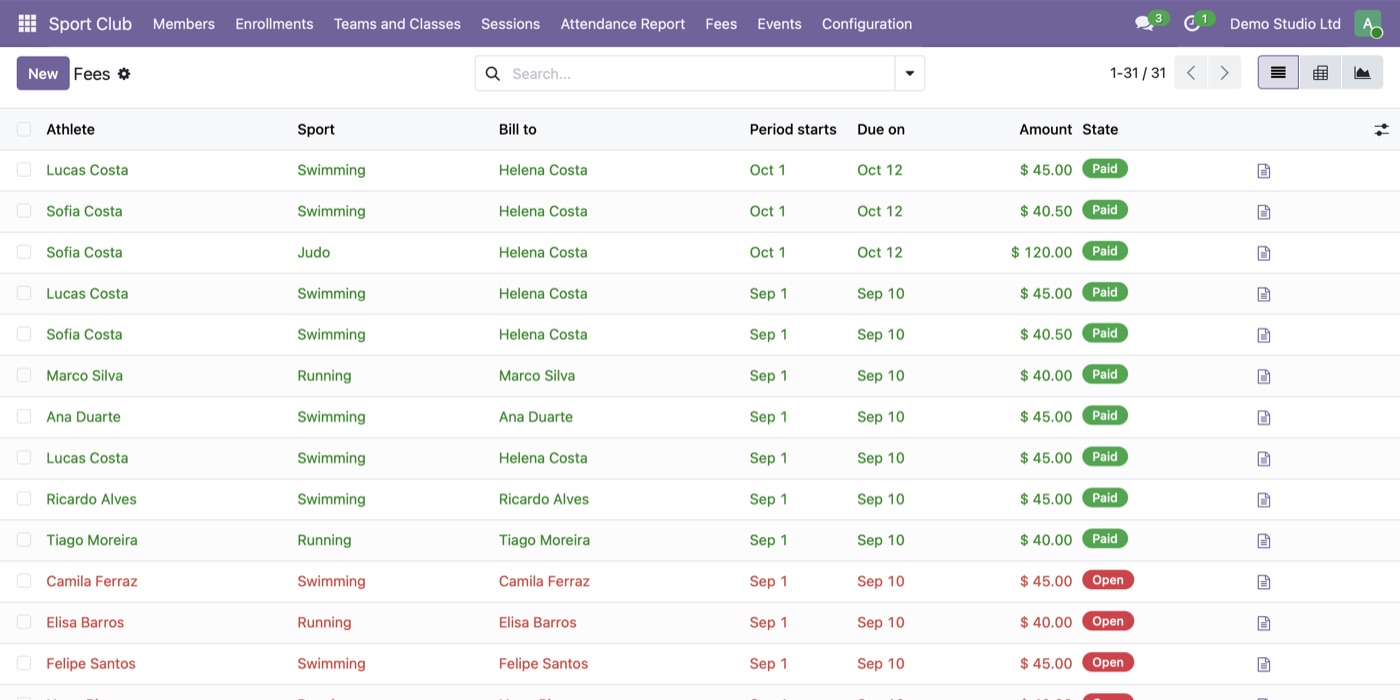The image size is (1400, 700).
Task: Select the Ricardo Alves row checkbox
Action: click(x=24, y=498)
